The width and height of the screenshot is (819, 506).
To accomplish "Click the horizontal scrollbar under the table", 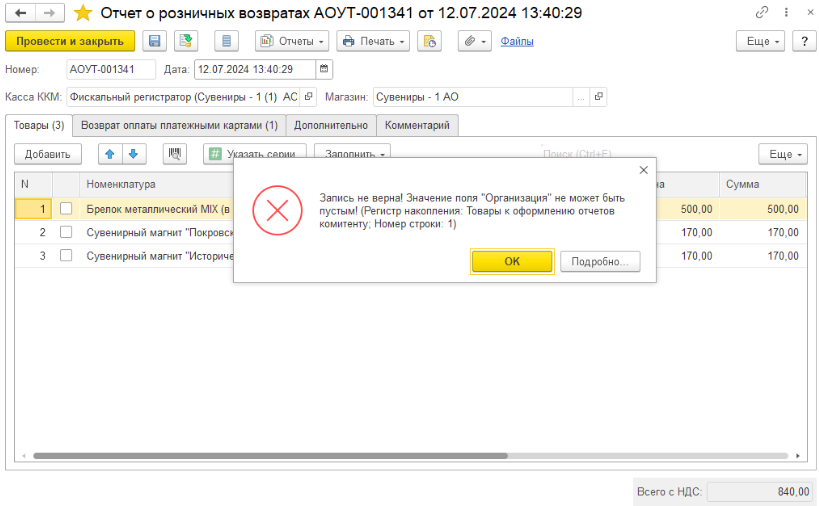I will click(x=400, y=456).
